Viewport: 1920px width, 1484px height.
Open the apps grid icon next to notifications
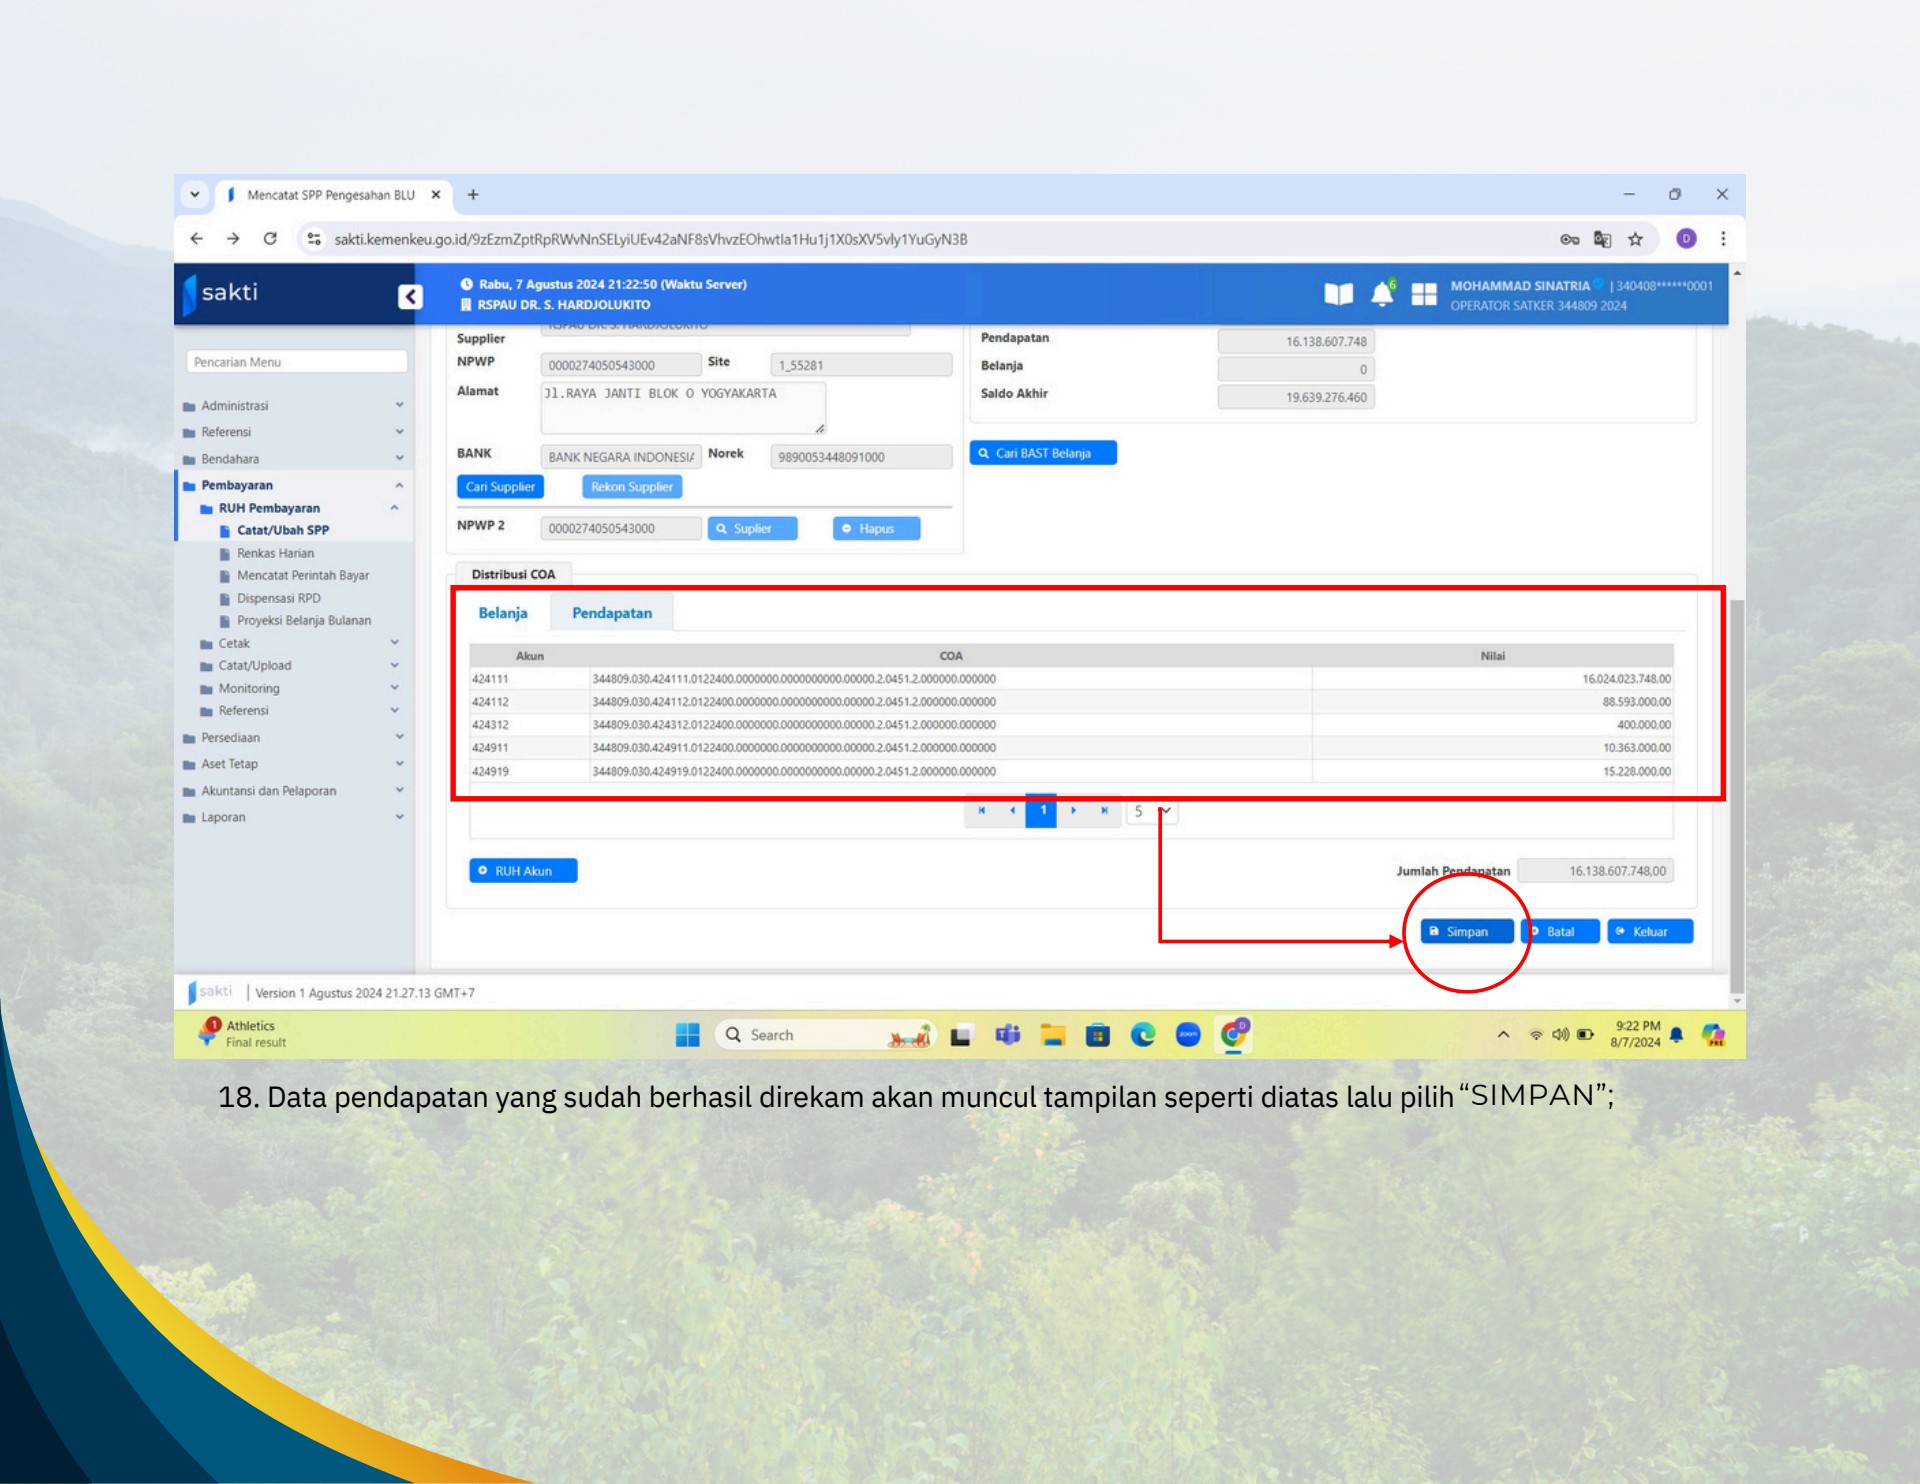point(1425,296)
